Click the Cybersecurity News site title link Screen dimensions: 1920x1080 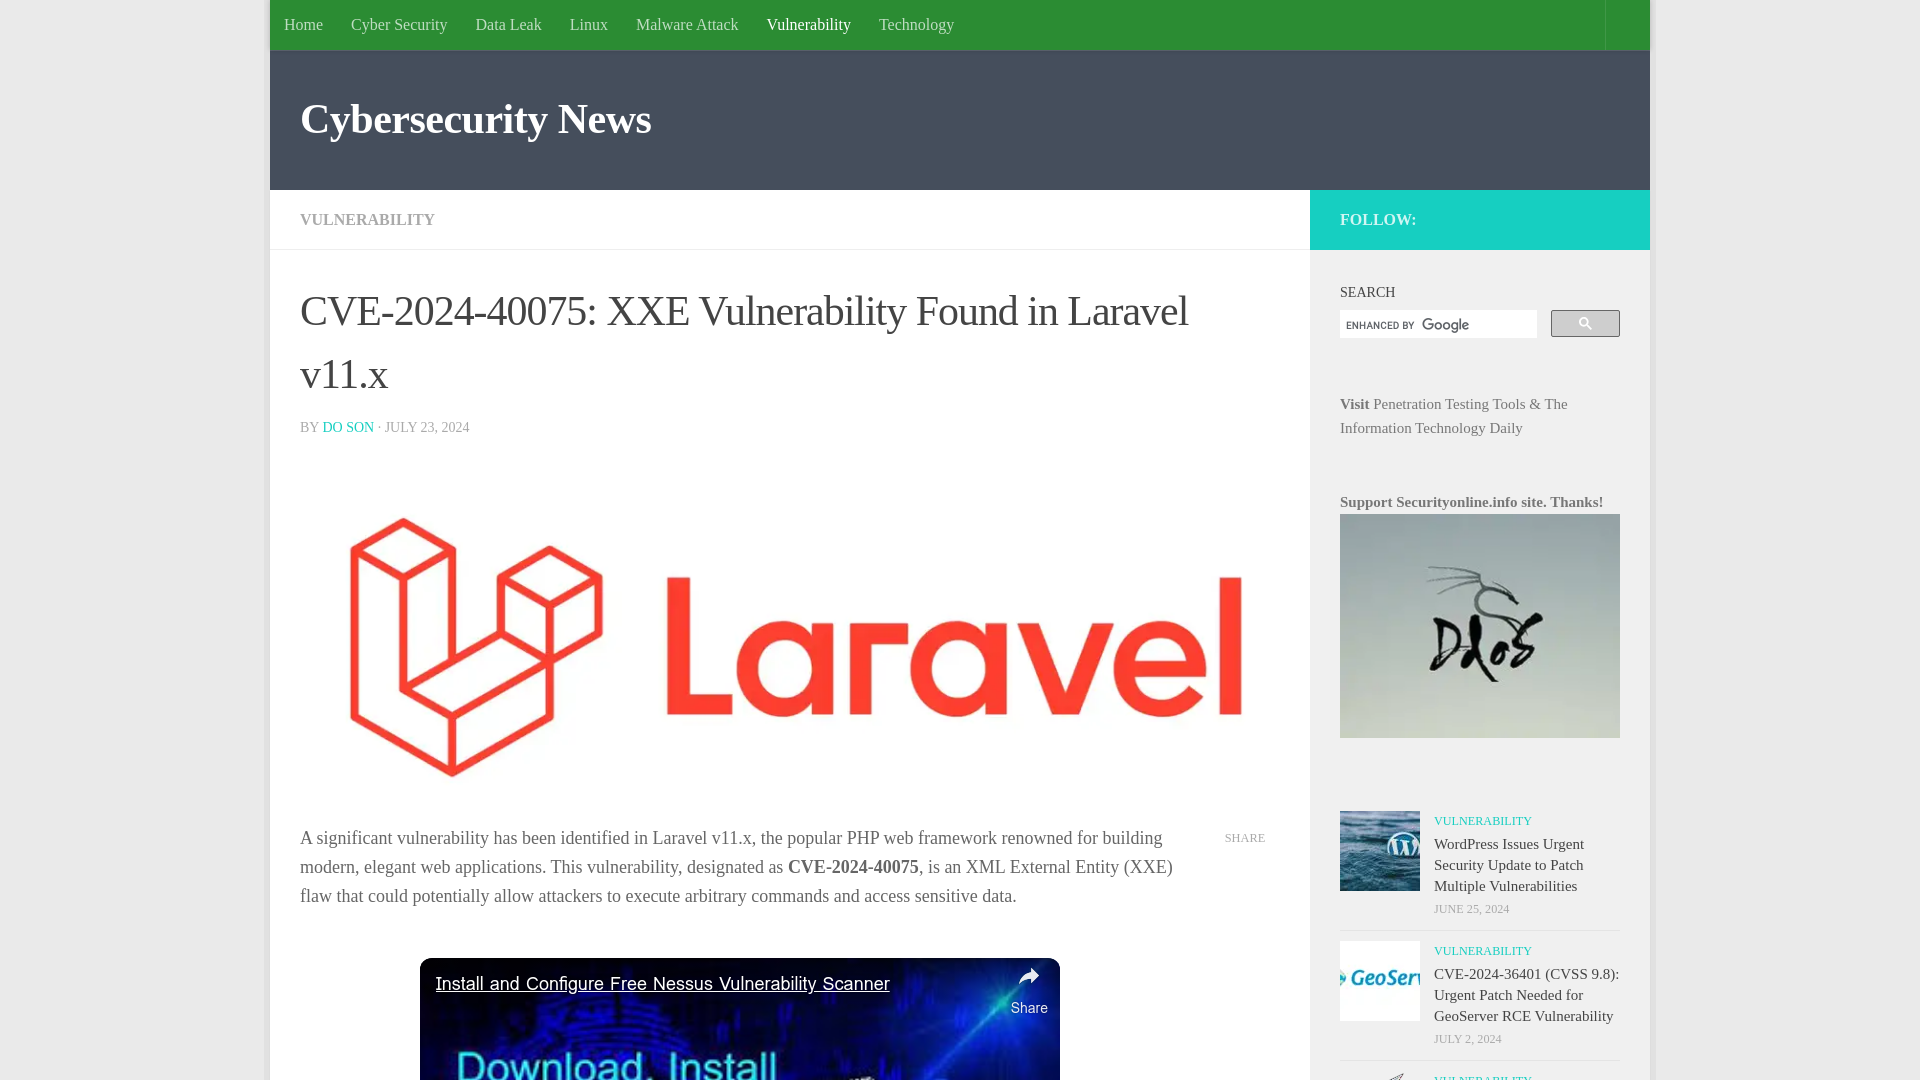(476, 119)
